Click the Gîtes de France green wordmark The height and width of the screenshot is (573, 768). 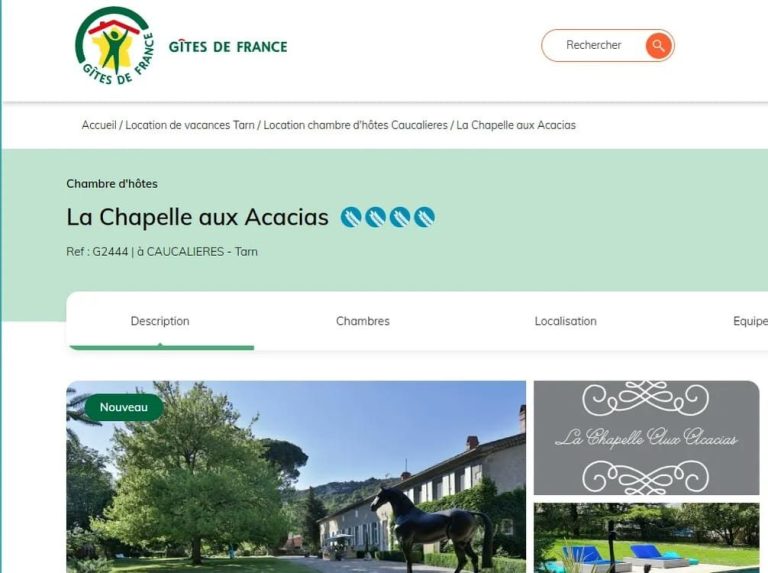point(228,47)
